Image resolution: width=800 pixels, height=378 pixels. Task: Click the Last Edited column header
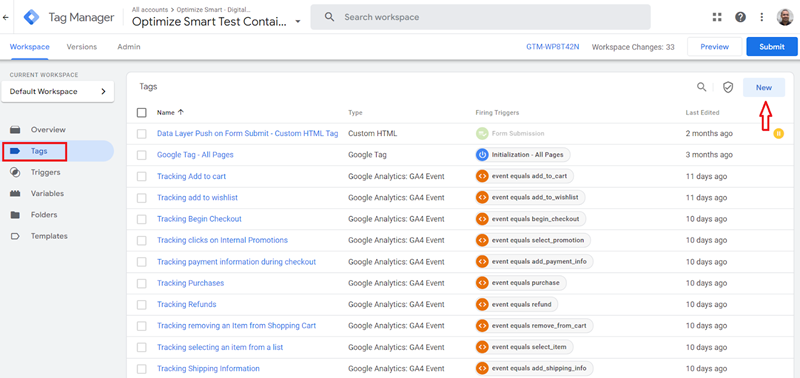(703, 113)
